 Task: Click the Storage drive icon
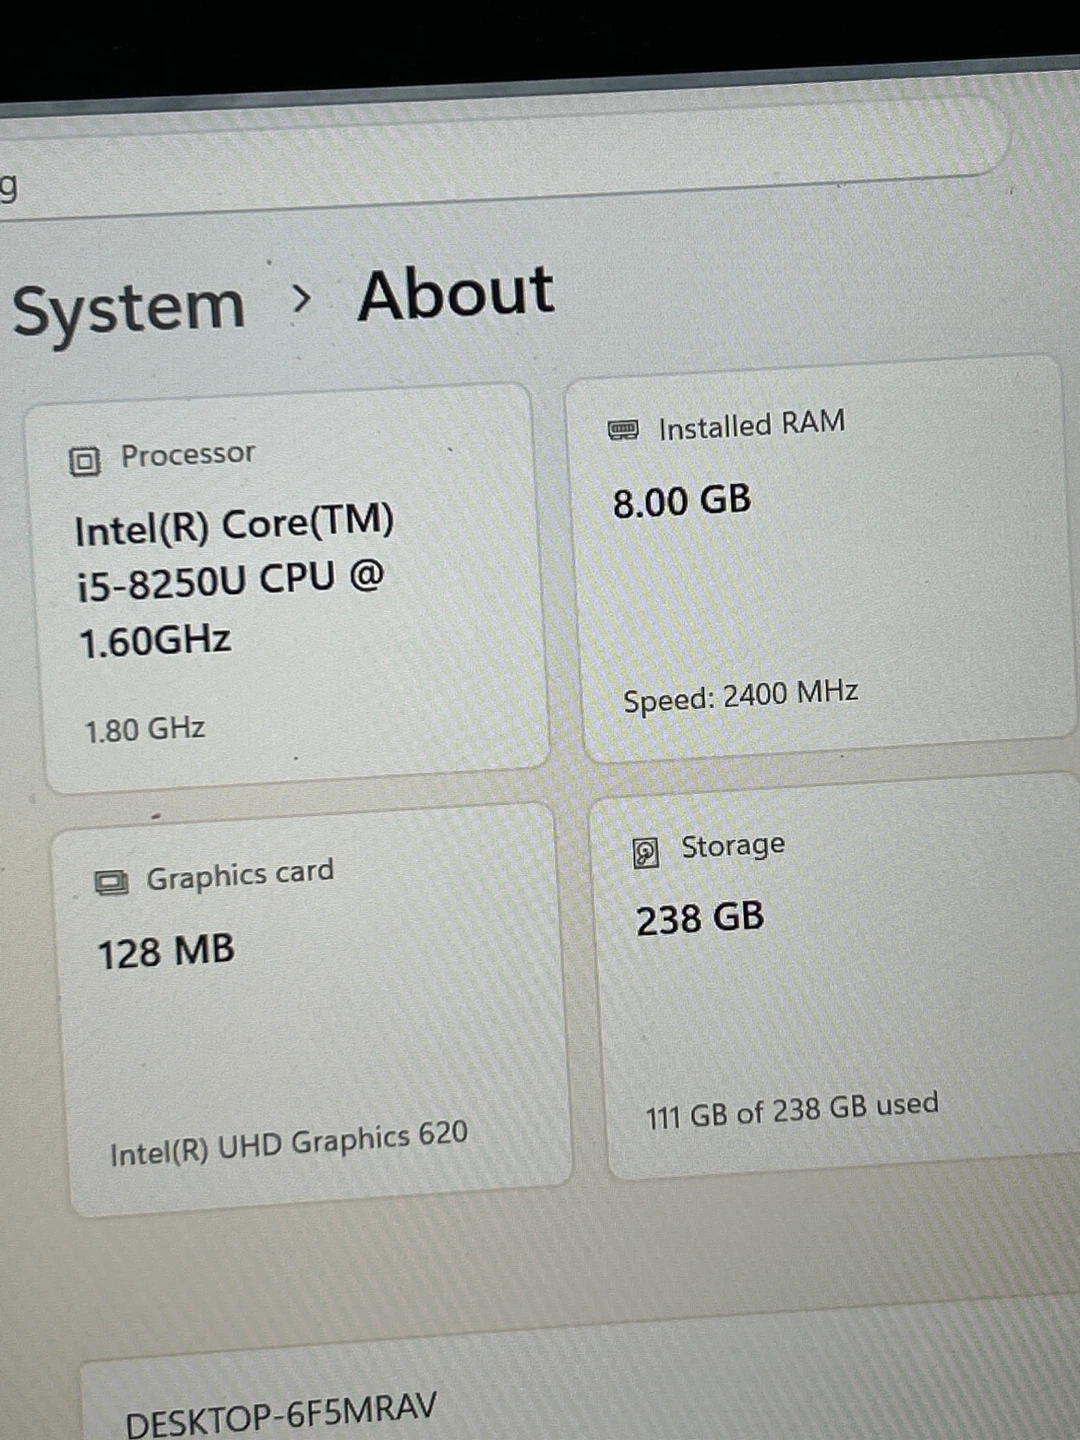(x=646, y=852)
